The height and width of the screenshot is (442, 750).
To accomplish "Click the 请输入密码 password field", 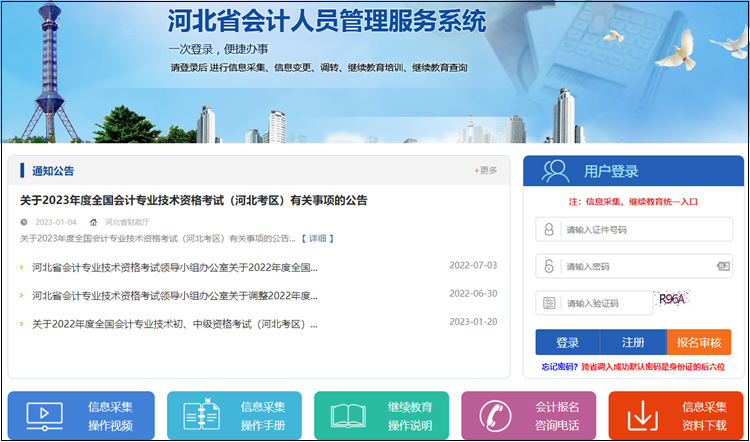I will click(x=634, y=266).
